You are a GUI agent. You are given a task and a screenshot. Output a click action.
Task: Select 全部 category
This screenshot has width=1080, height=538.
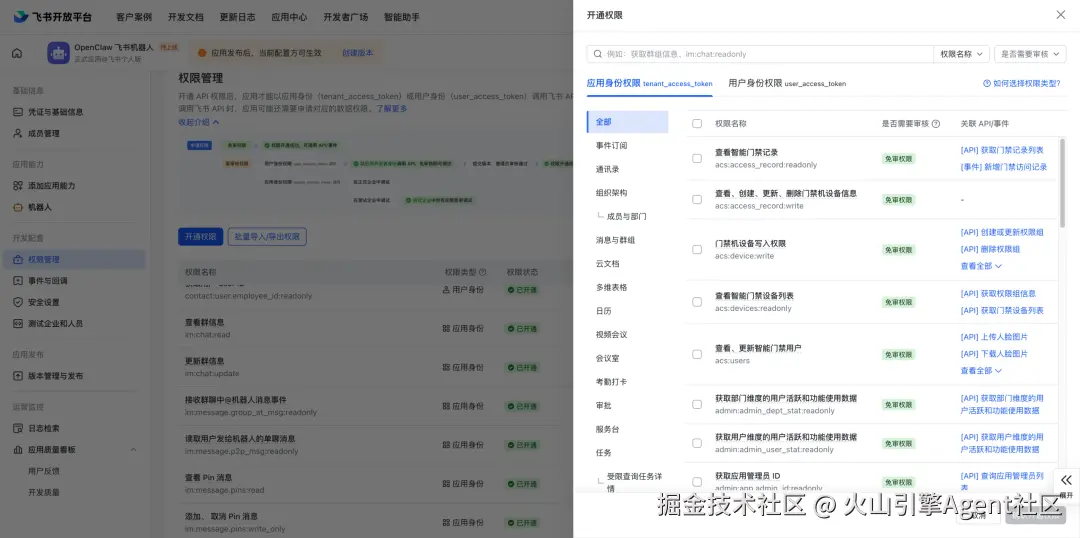(627, 122)
